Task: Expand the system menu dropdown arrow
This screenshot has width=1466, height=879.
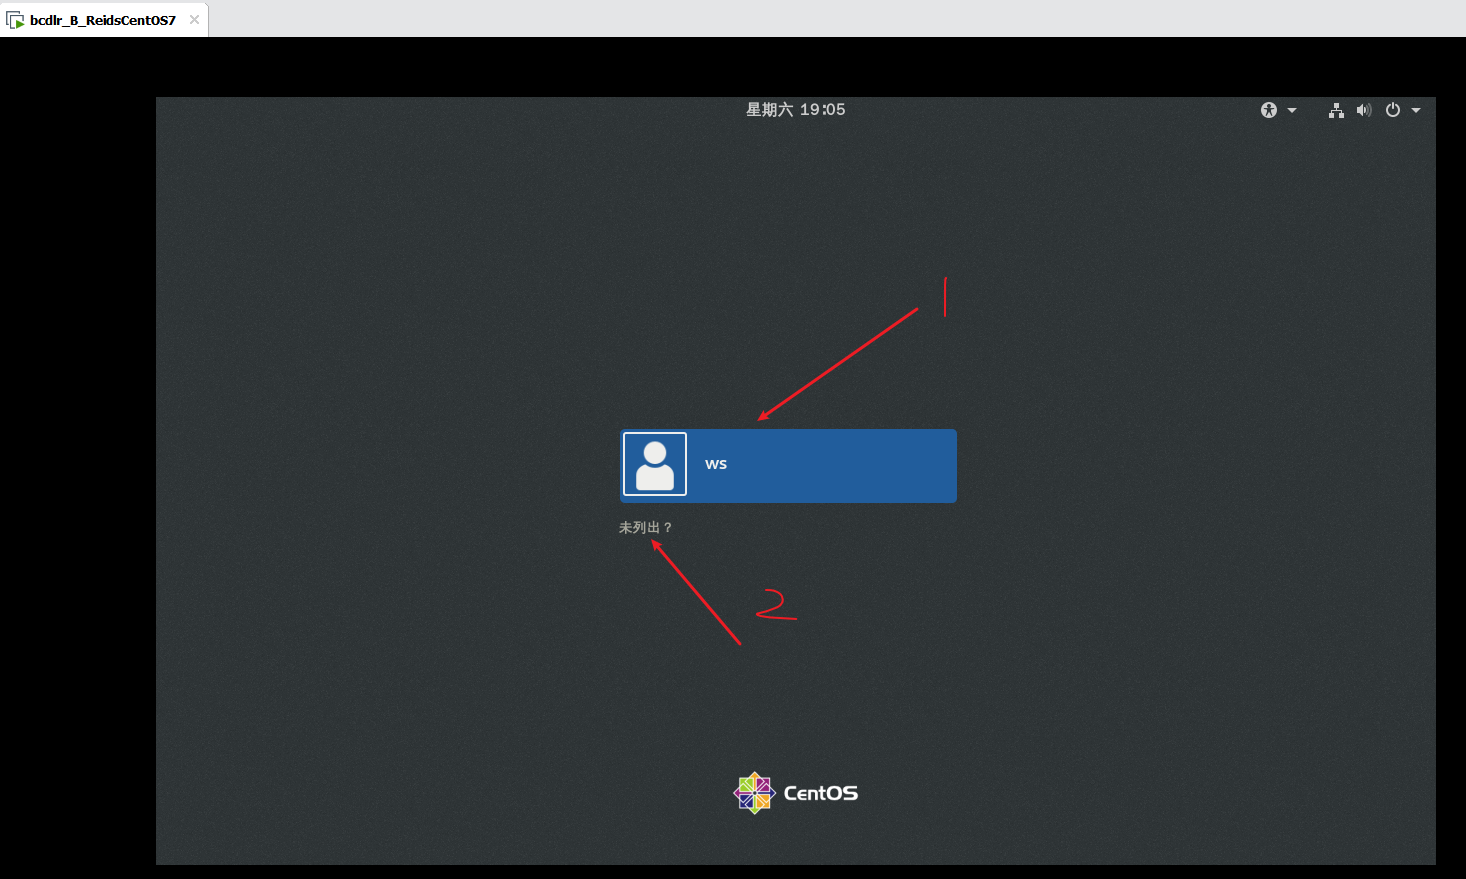Action: point(1416,110)
